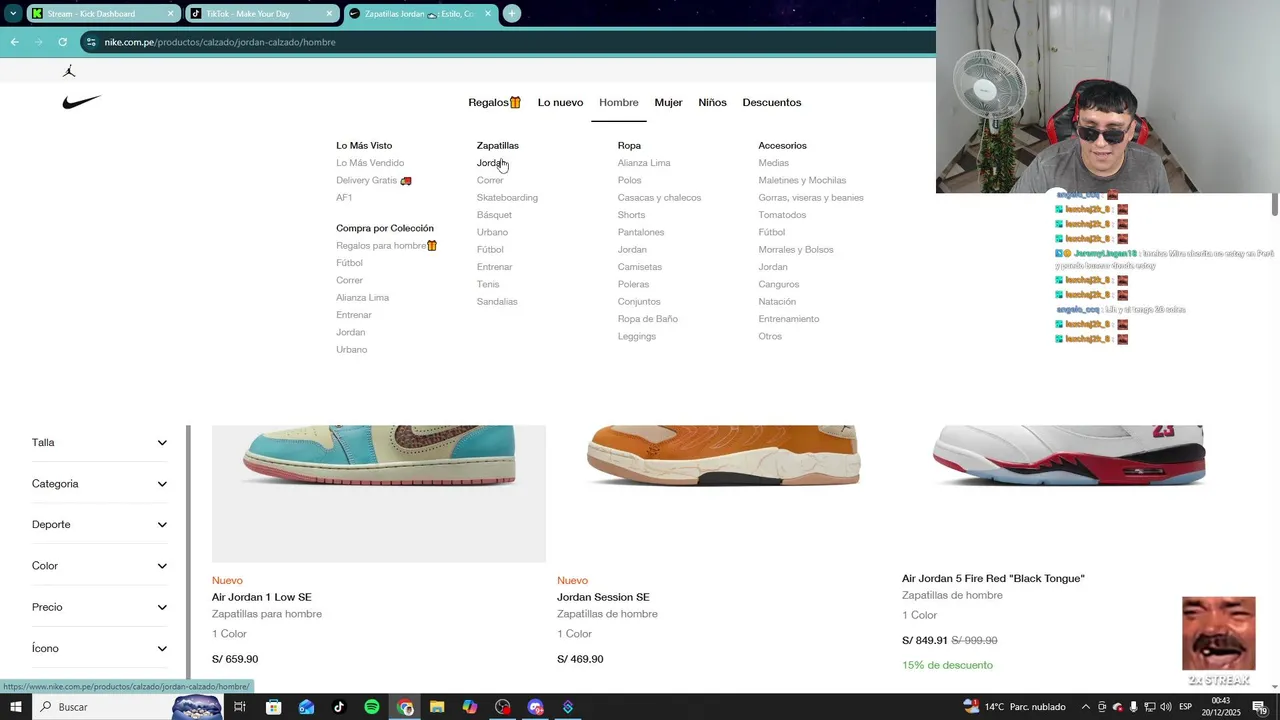Switch to the Stream - Kick Dashboard tab
Screen dimensions: 1280x720
click(102, 14)
